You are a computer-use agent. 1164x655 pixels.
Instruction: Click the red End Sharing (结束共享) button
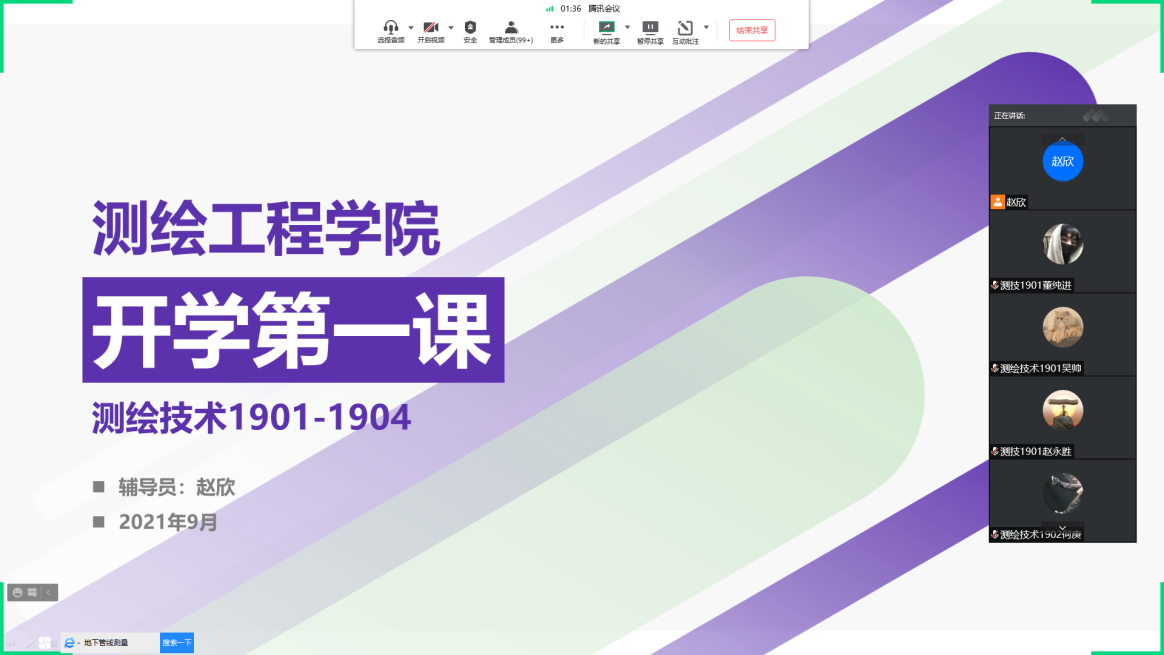click(752, 30)
